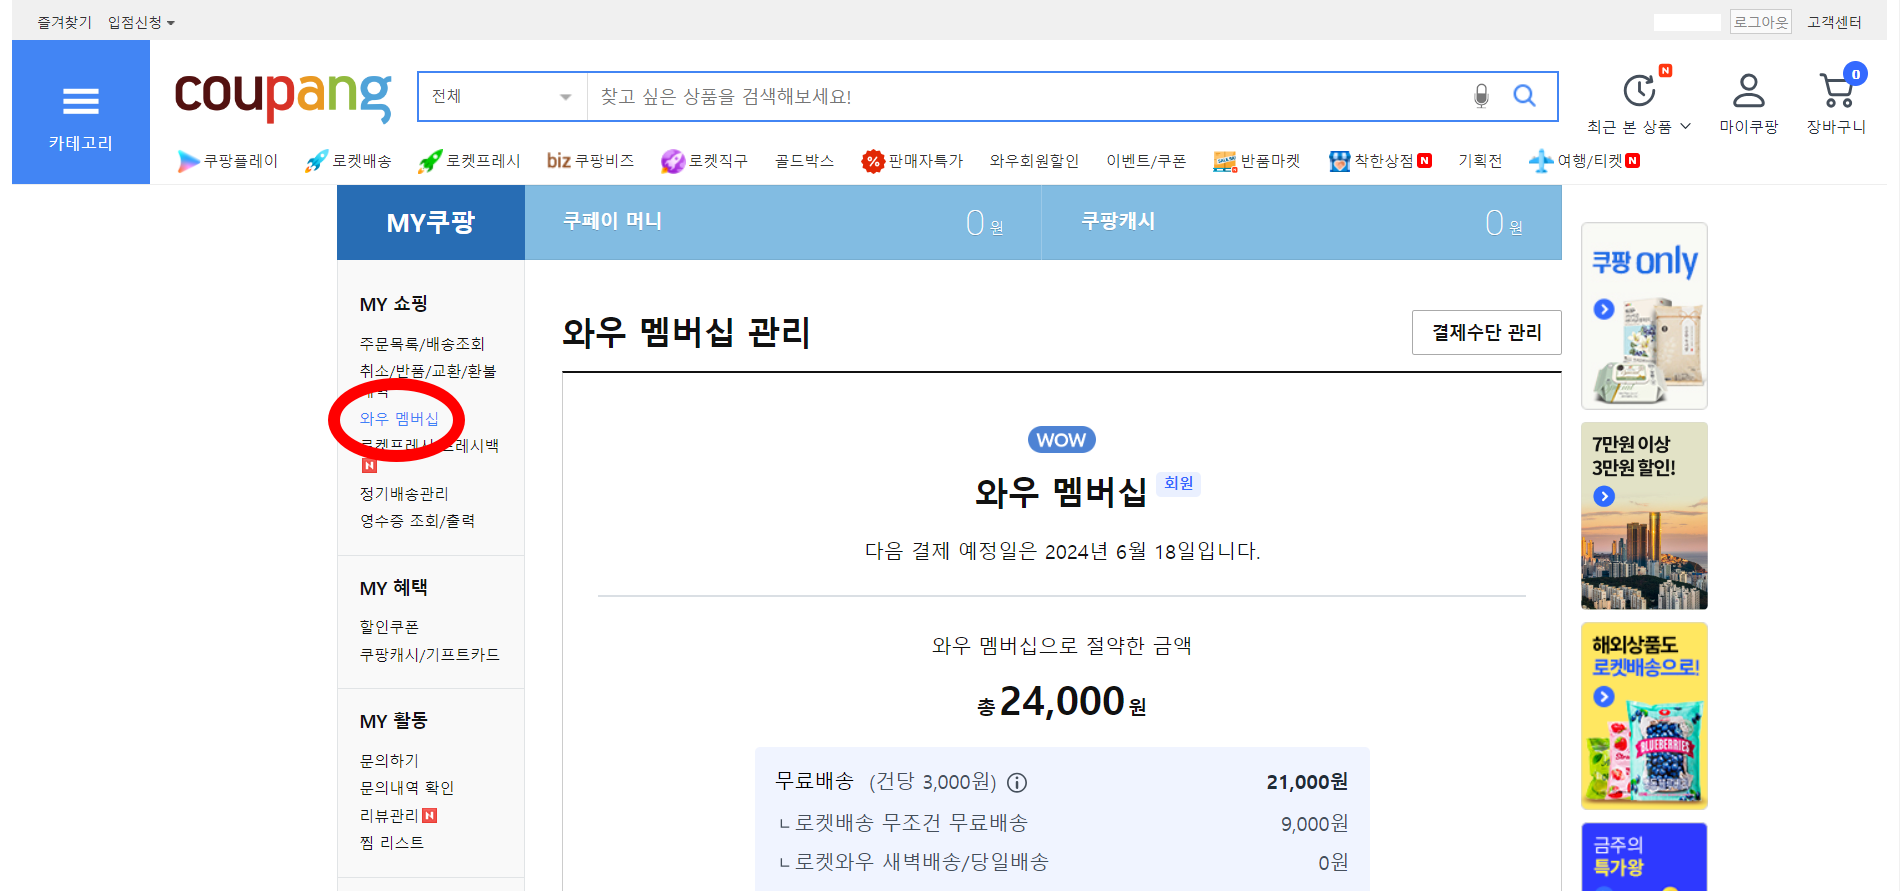The image size is (1900, 891).
Task: Open biz 쿠팡비즈 link
Action: [590, 161]
